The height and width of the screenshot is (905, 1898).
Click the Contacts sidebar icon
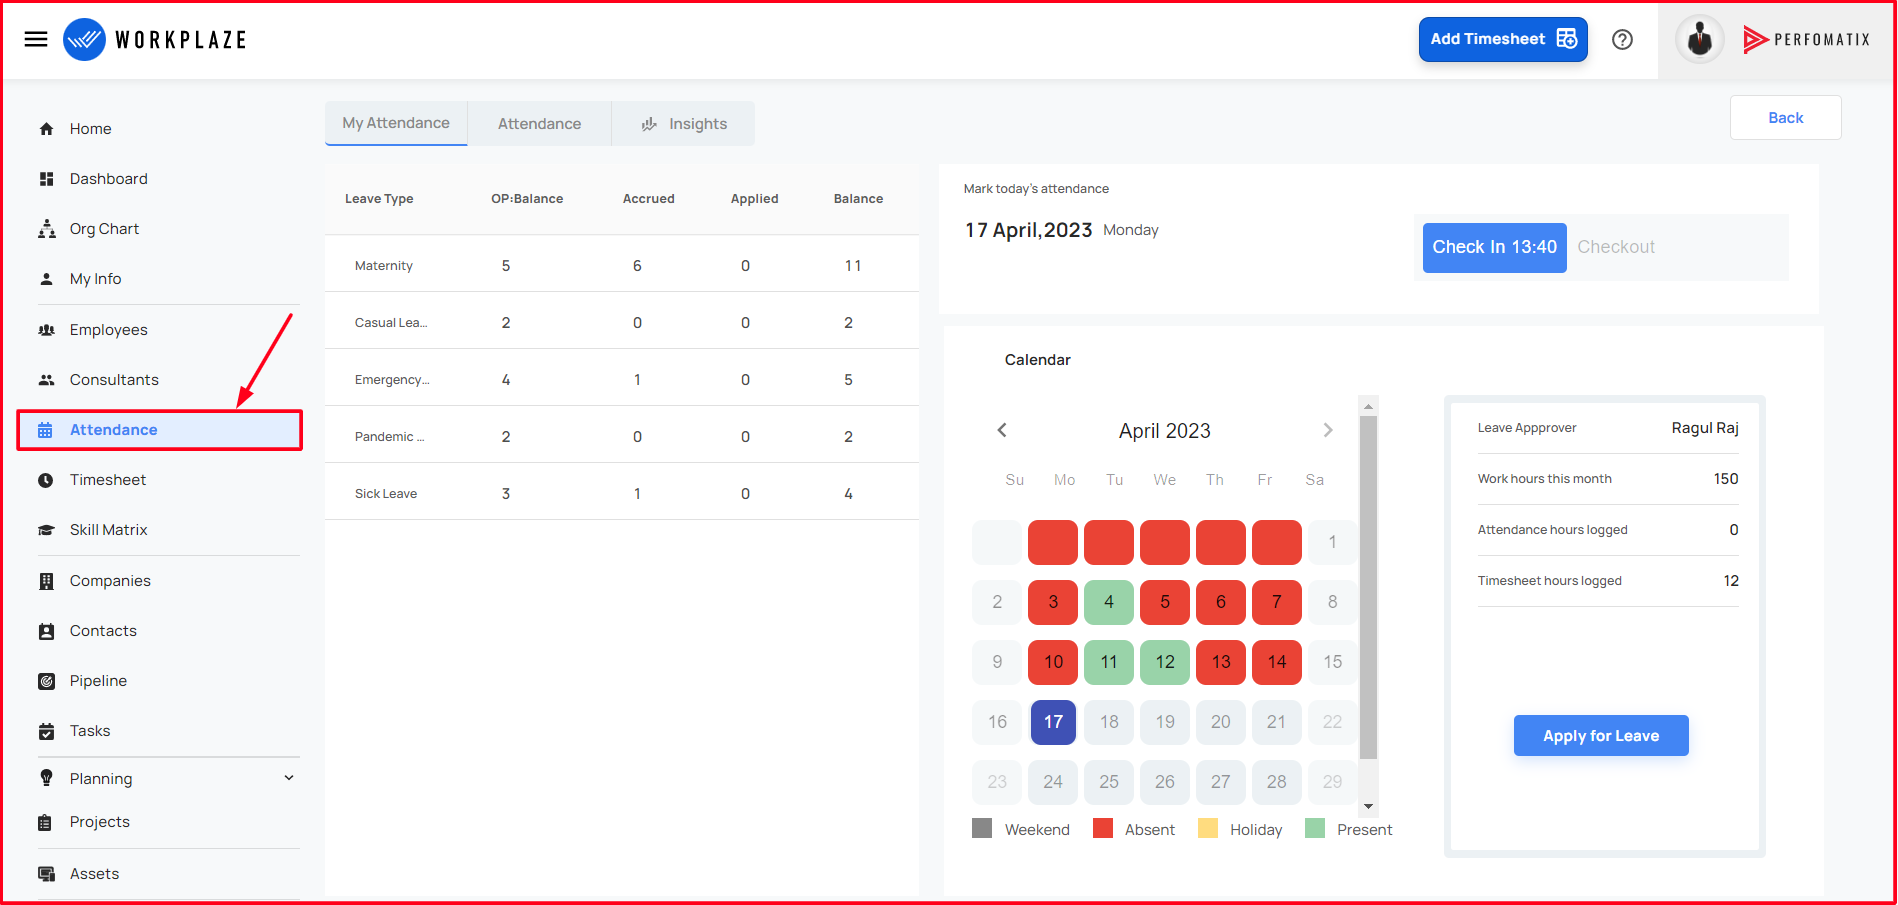point(46,631)
